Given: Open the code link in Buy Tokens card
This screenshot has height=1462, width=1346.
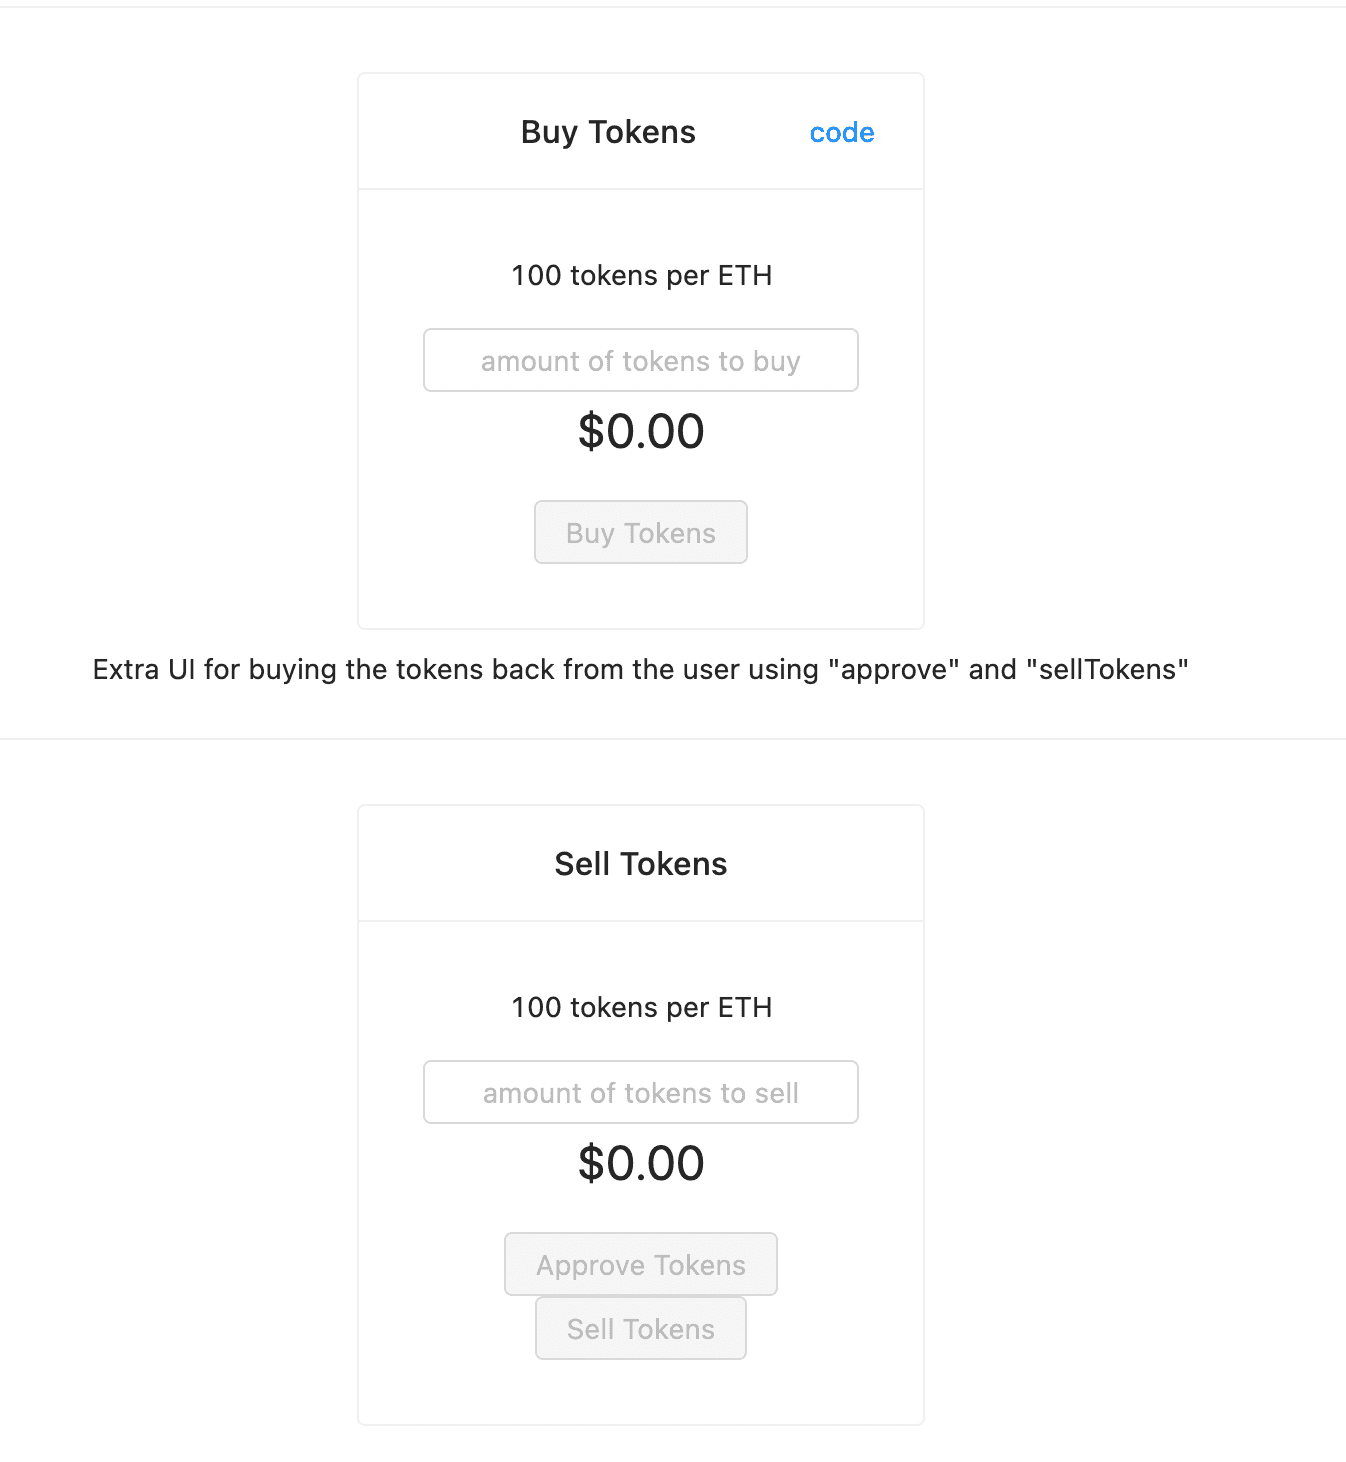Looking at the screenshot, I should (x=841, y=133).
